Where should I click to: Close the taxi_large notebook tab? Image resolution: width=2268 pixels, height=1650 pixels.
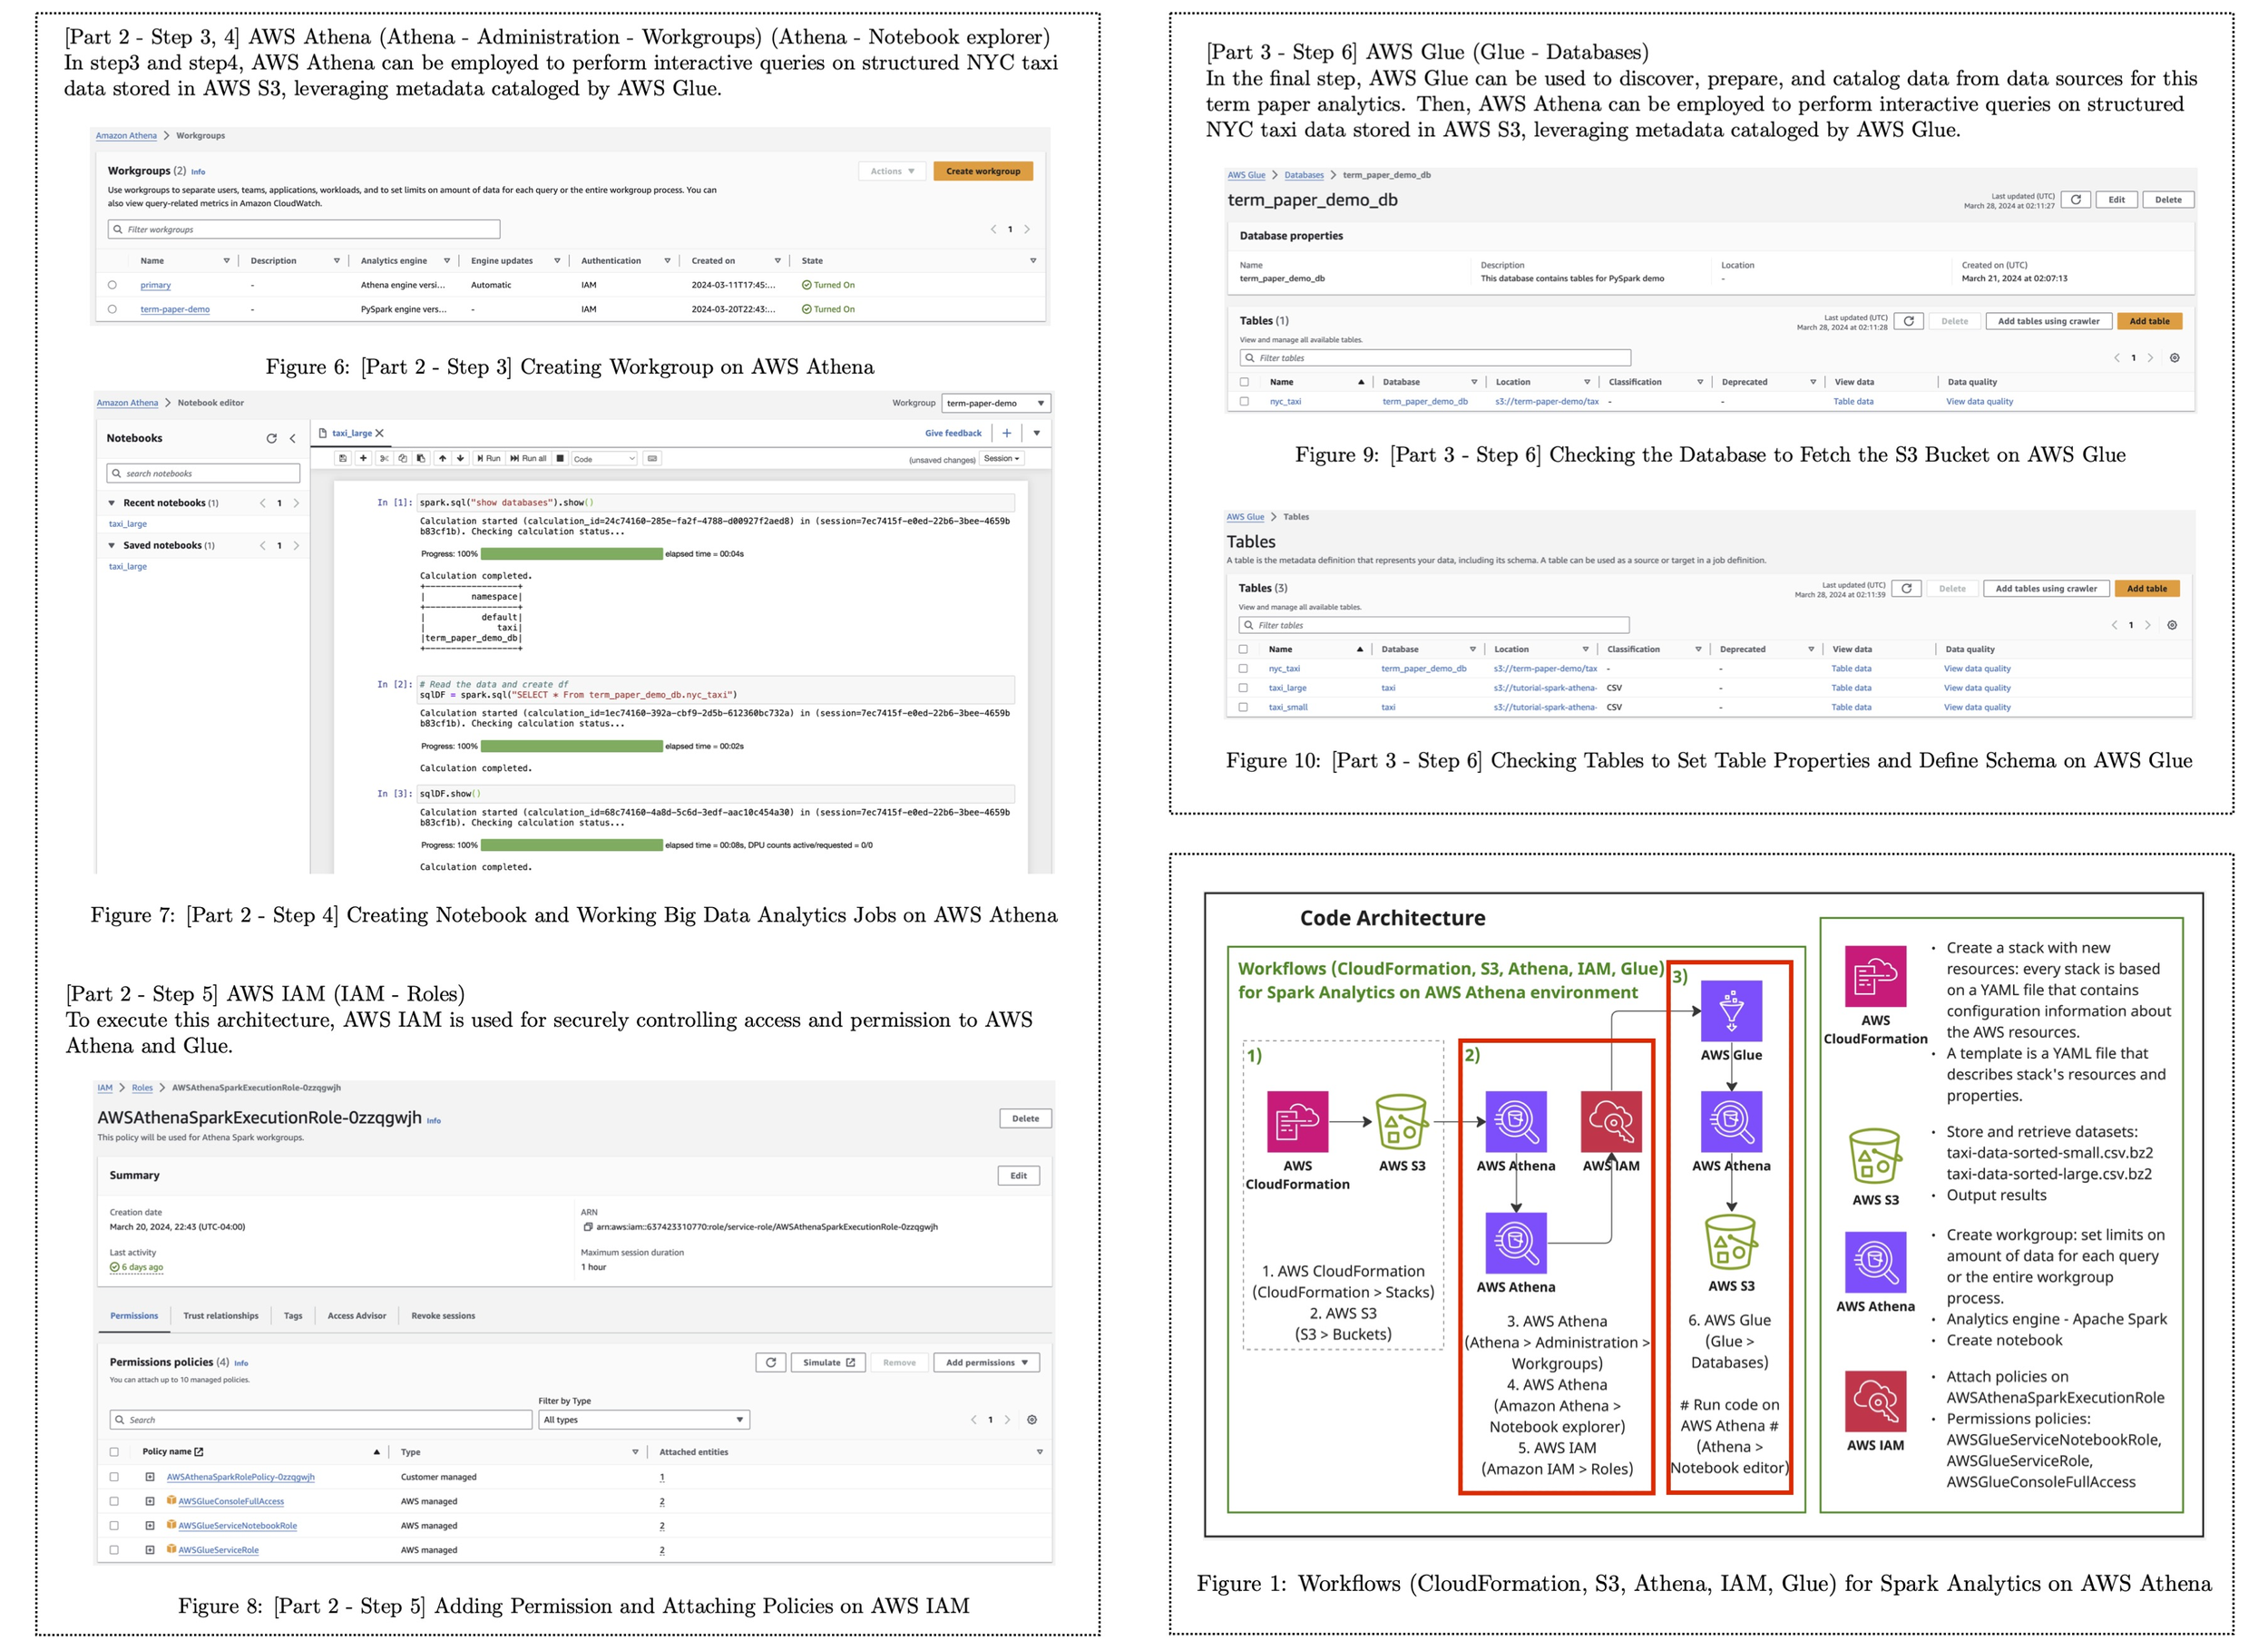click(x=379, y=433)
